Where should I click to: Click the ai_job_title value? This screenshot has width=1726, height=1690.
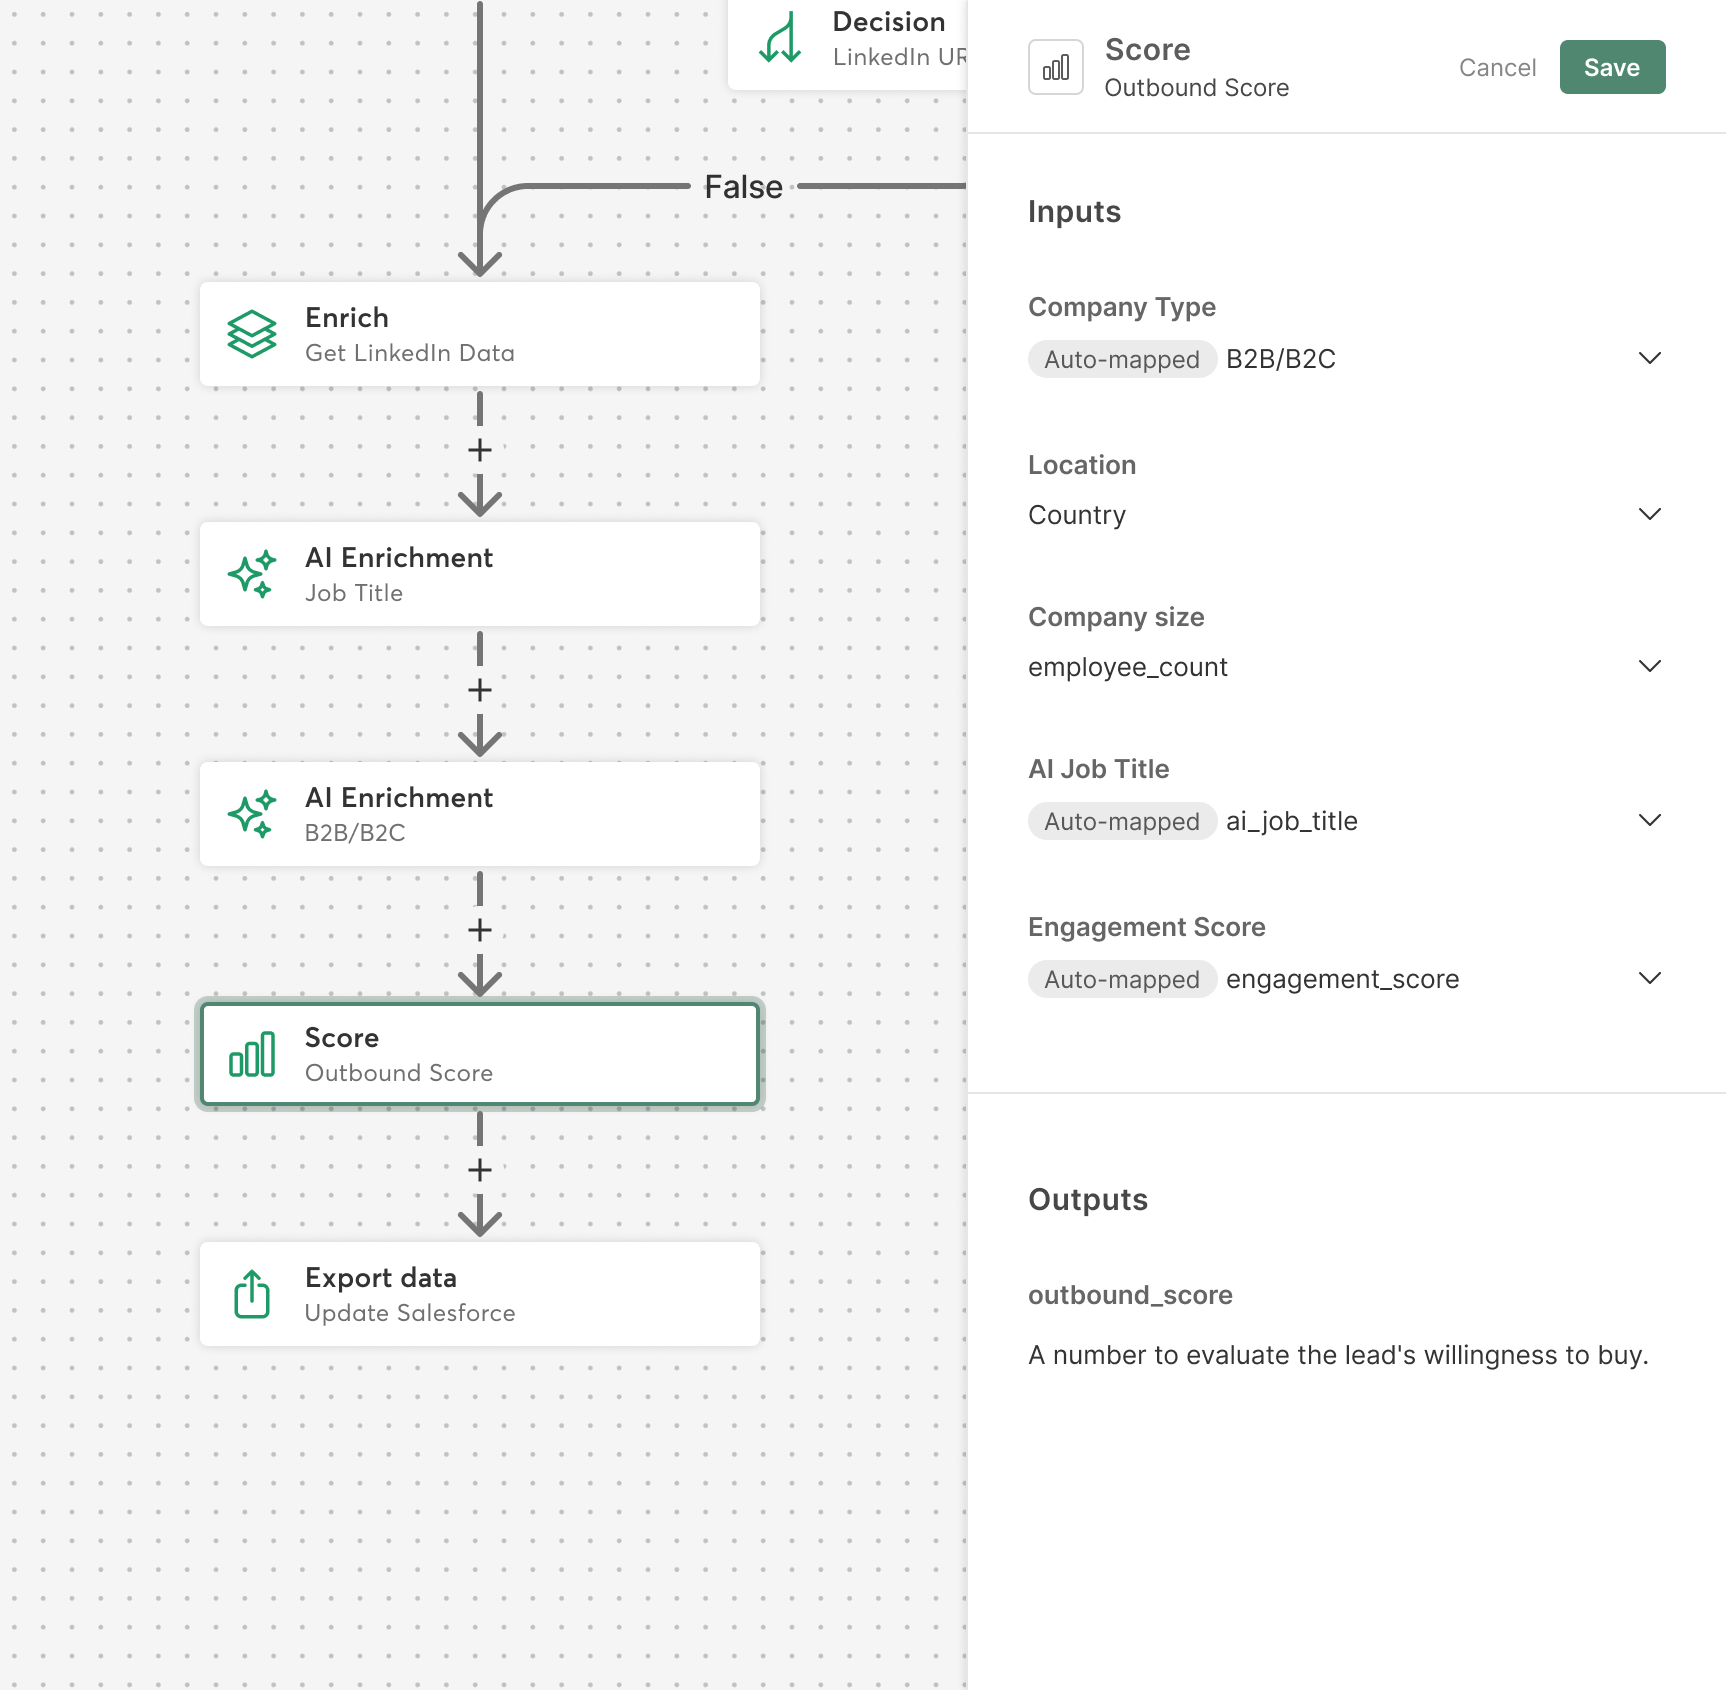click(1292, 821)
